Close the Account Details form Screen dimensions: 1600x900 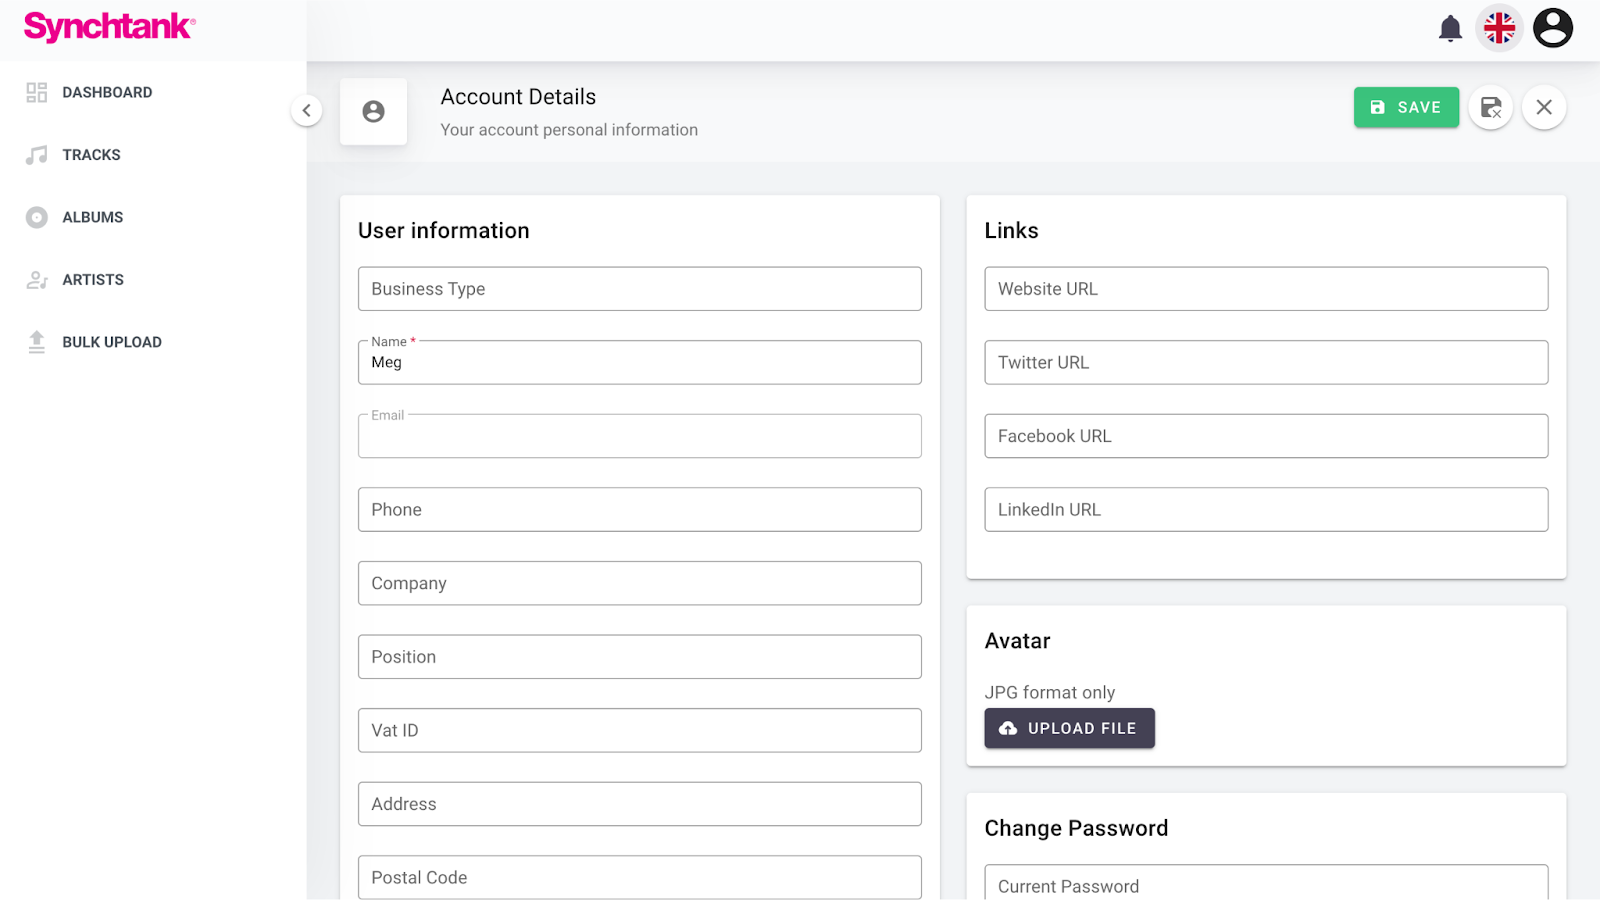coord(1544,107)
